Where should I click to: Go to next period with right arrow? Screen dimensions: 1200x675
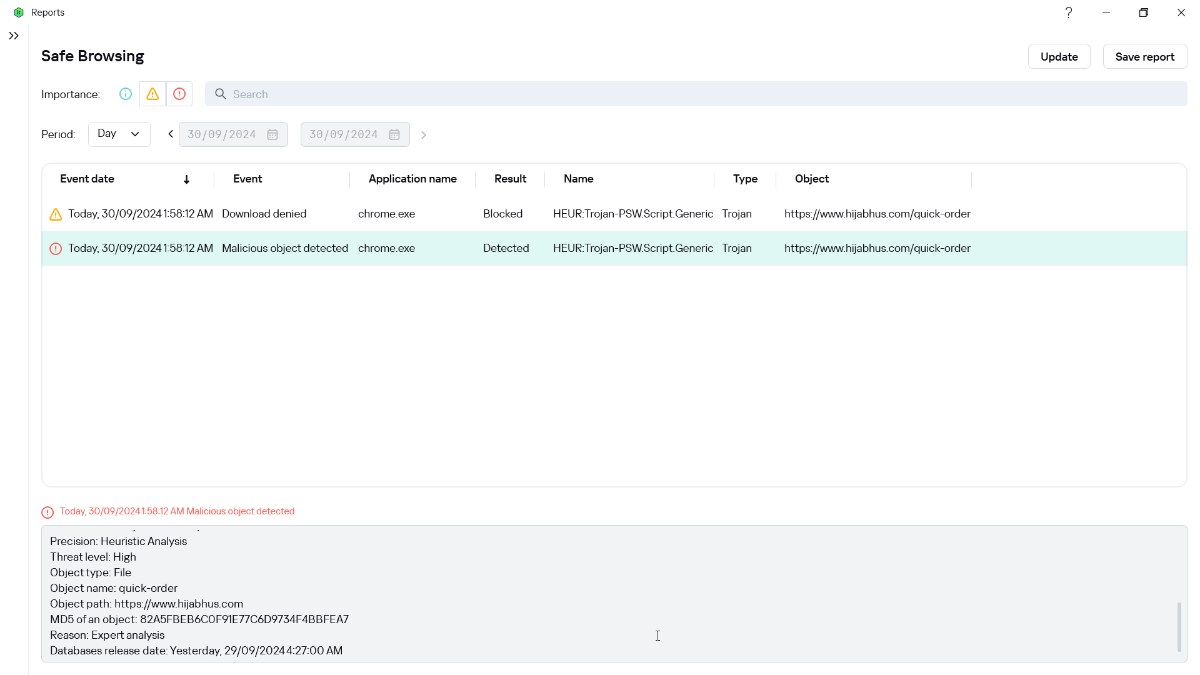coord(423,135)
